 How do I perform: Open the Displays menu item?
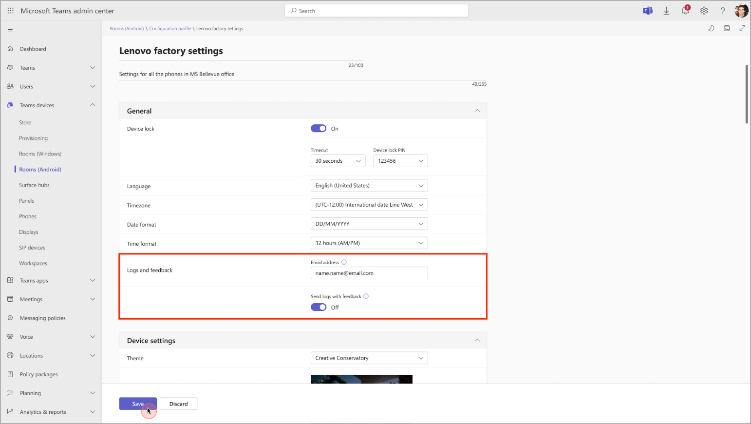(x=29, y=232)
